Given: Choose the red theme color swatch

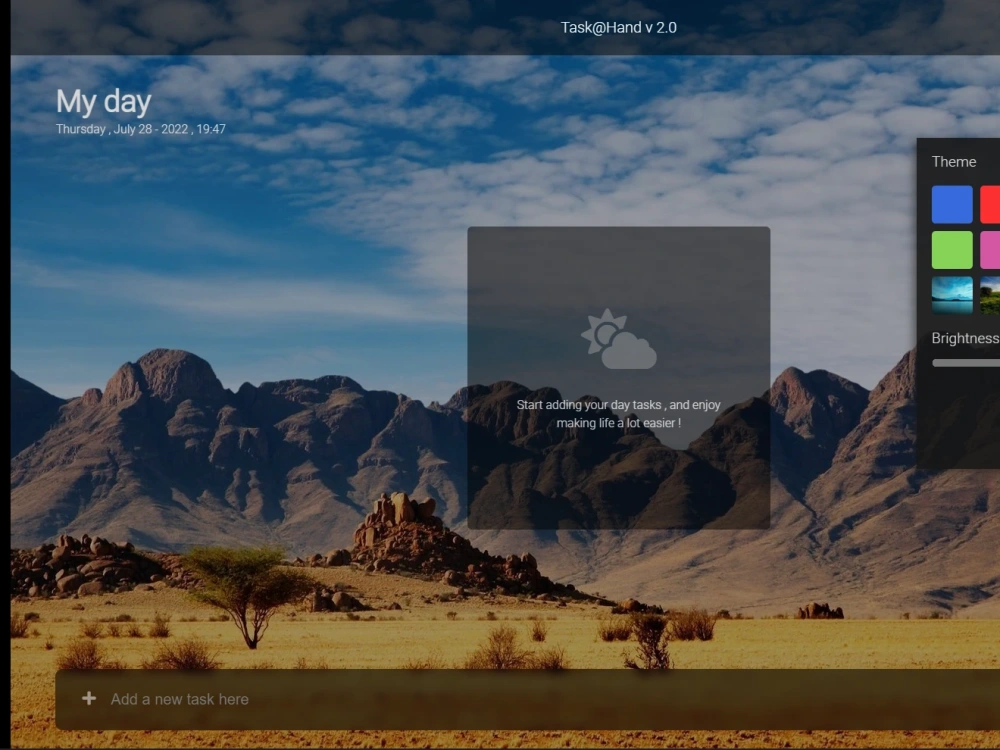Looking at the screenshot, I should pyautogui.click(x=990, y=205).
